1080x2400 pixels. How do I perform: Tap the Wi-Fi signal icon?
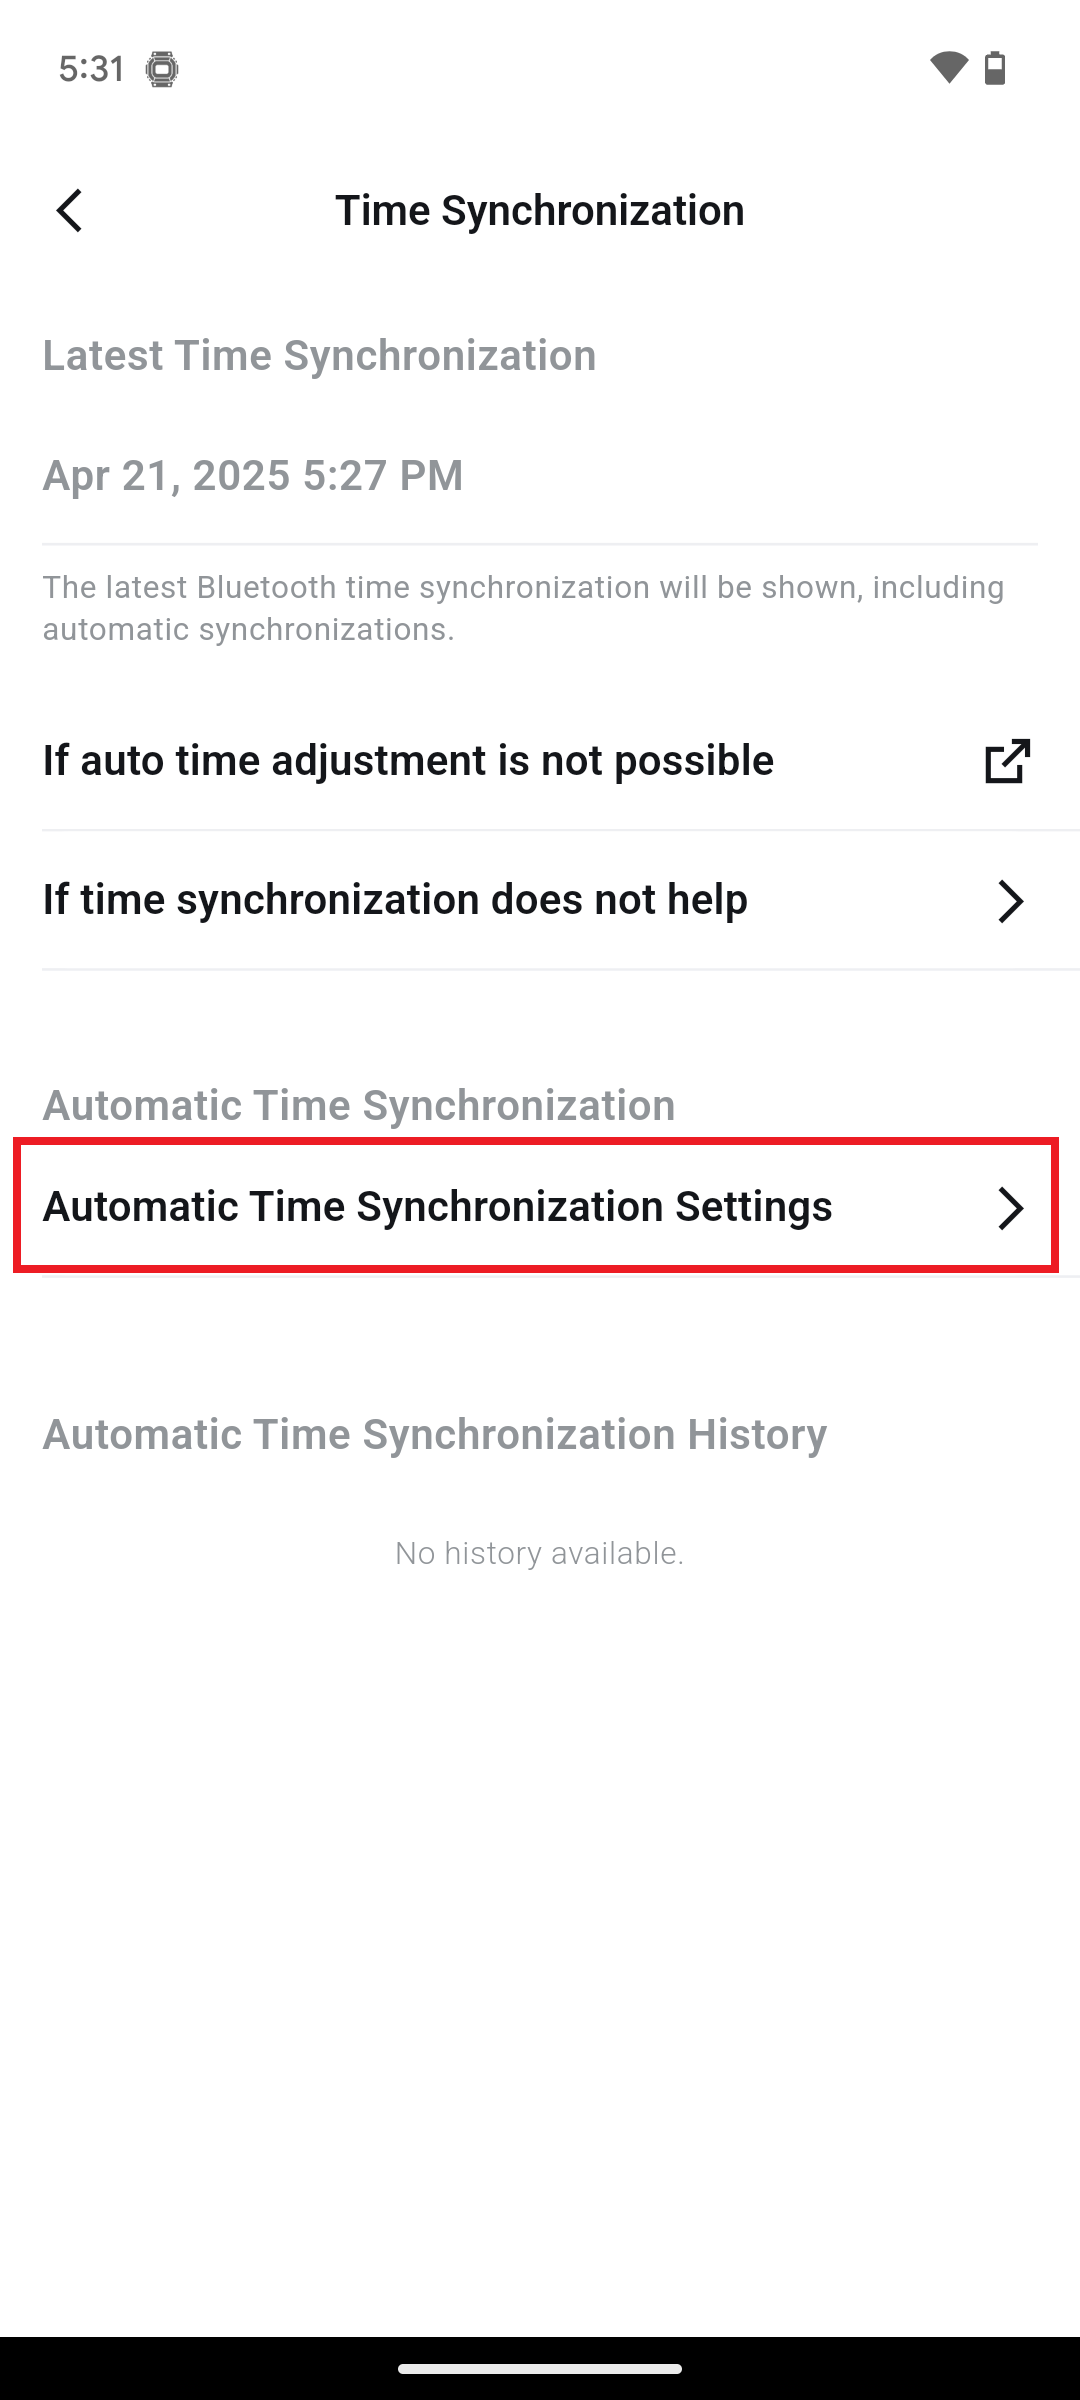(x=948, y=68)
